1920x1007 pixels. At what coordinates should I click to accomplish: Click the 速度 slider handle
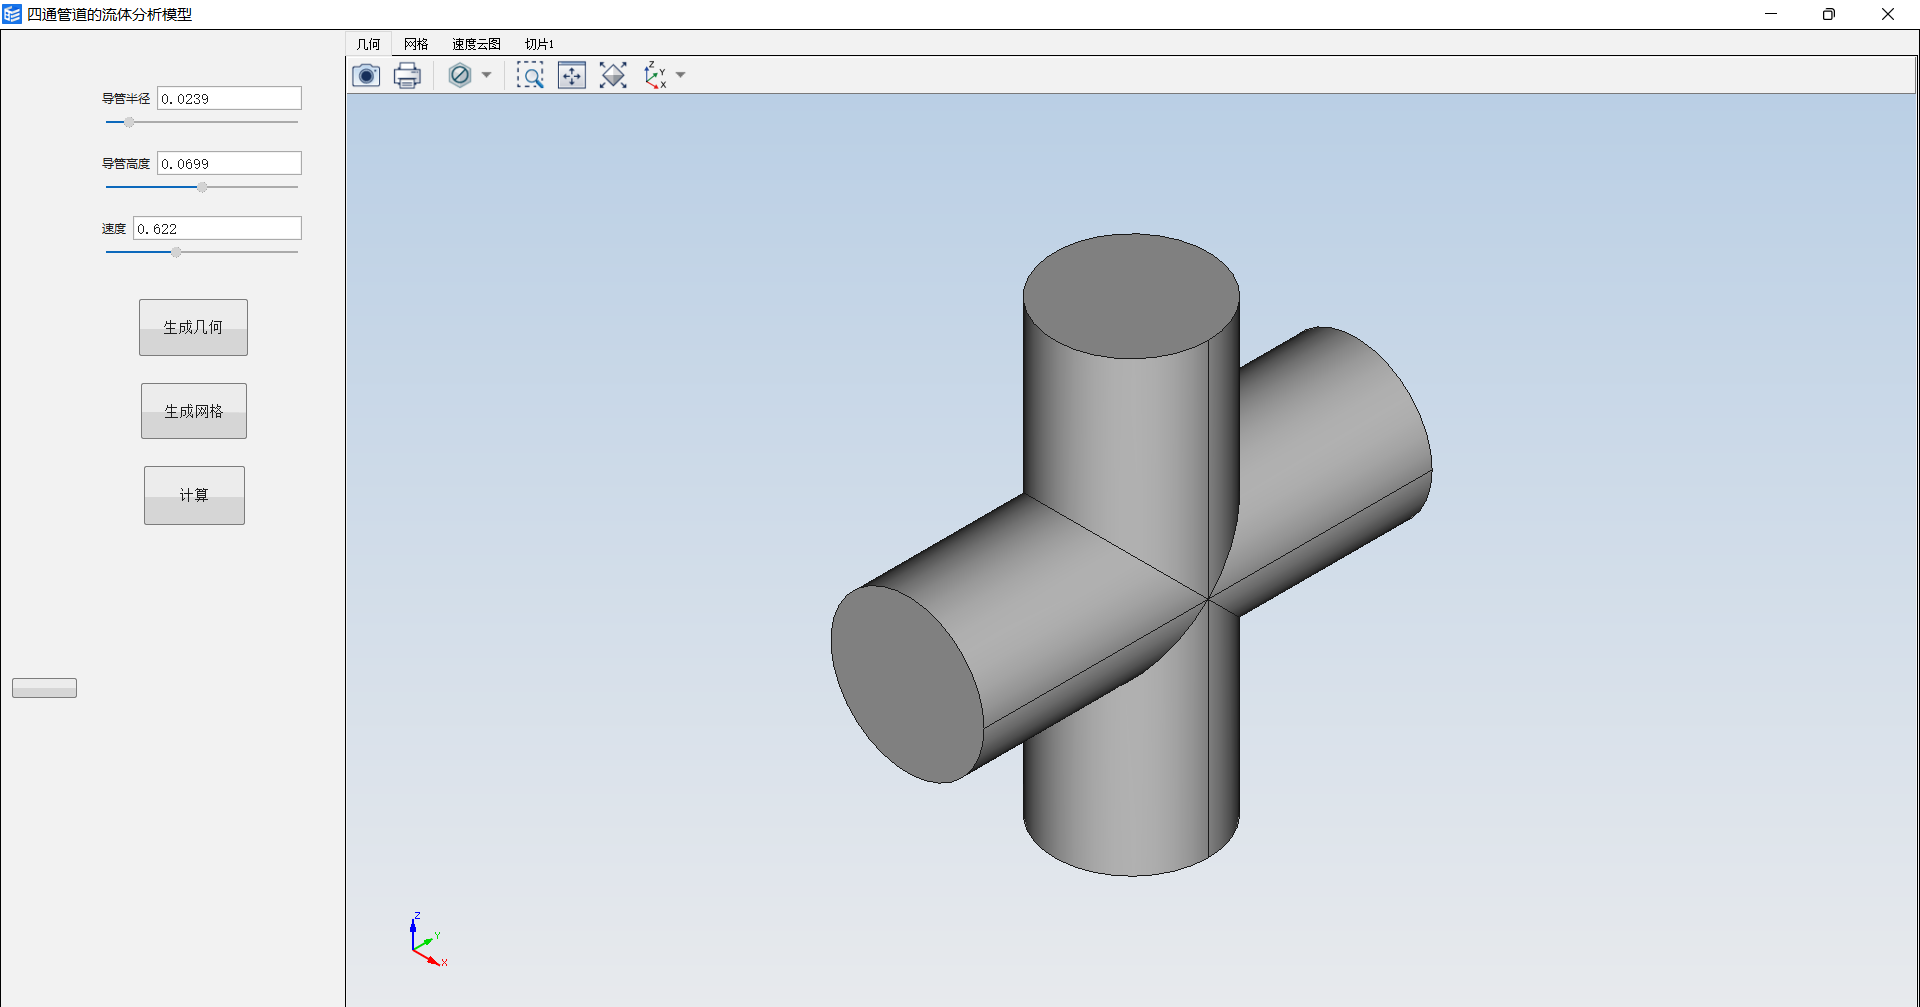click(x=176, y=252)
